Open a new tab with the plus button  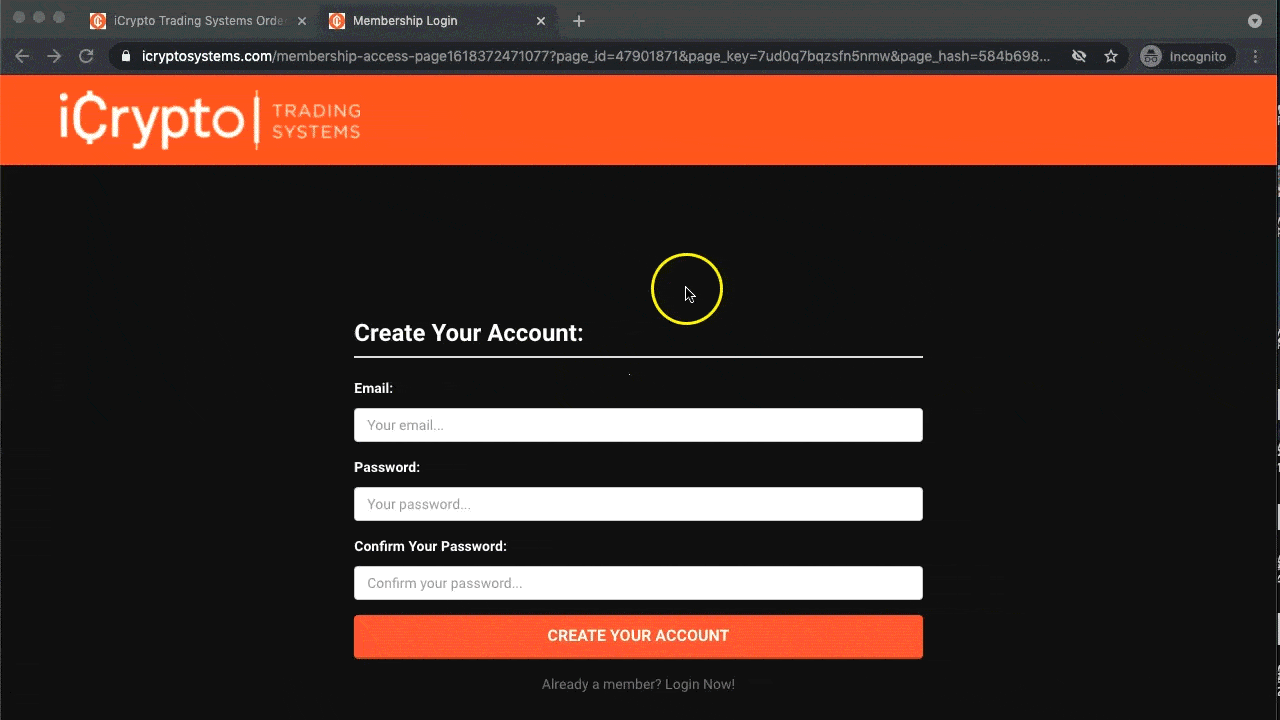(578, 20)
